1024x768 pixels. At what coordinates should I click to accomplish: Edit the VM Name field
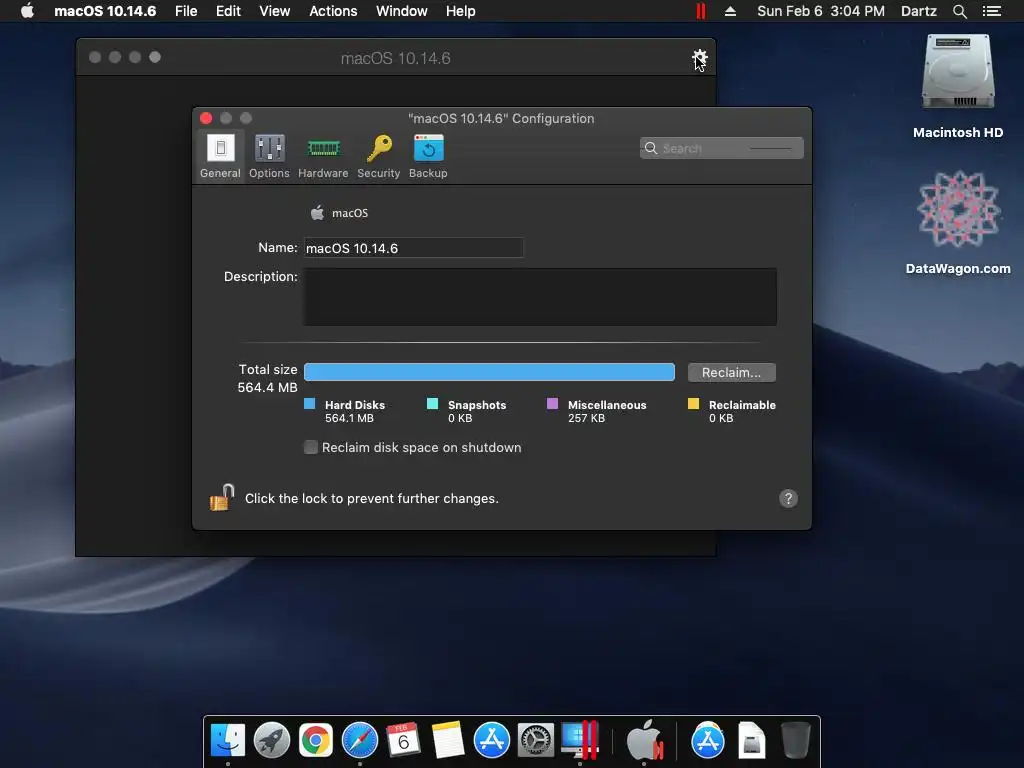pyautogui.click(x=414, y=248)
